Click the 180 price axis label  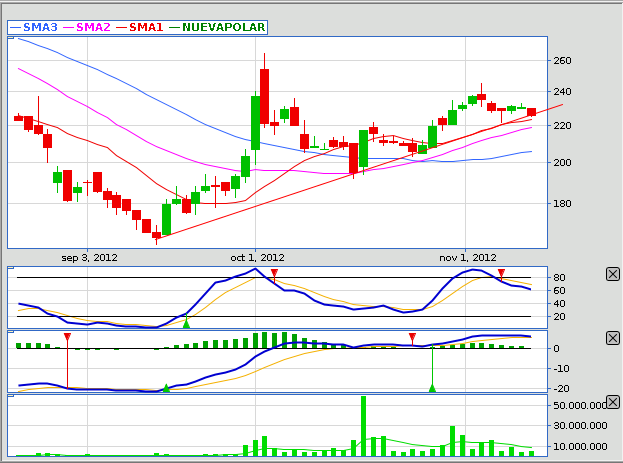point(562,203)
